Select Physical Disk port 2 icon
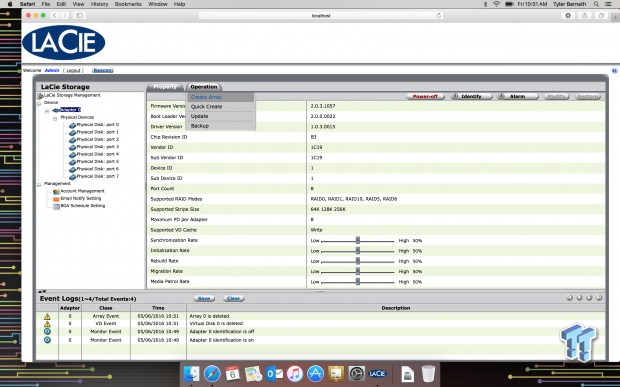The width and height of the screenshot is (620, 387). [72, 140]
